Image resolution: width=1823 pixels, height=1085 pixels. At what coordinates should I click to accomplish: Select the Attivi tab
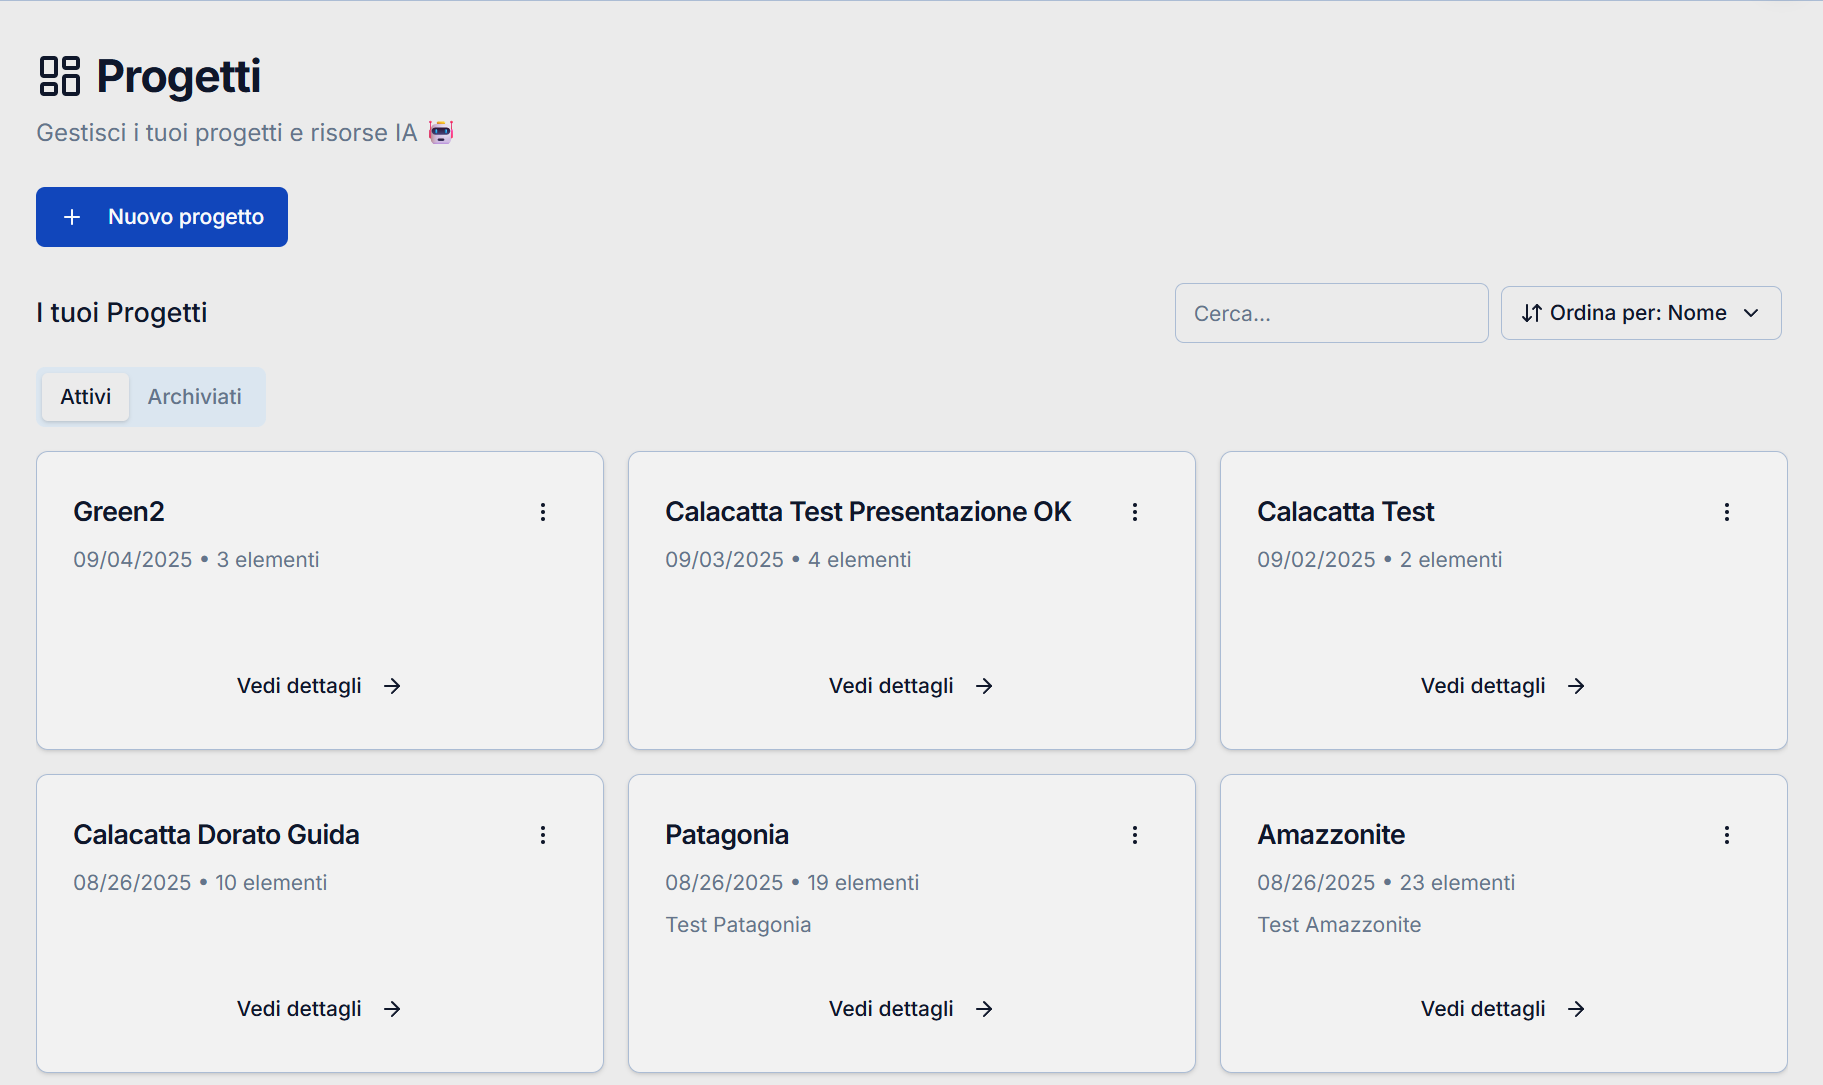(x=86, y=397)
